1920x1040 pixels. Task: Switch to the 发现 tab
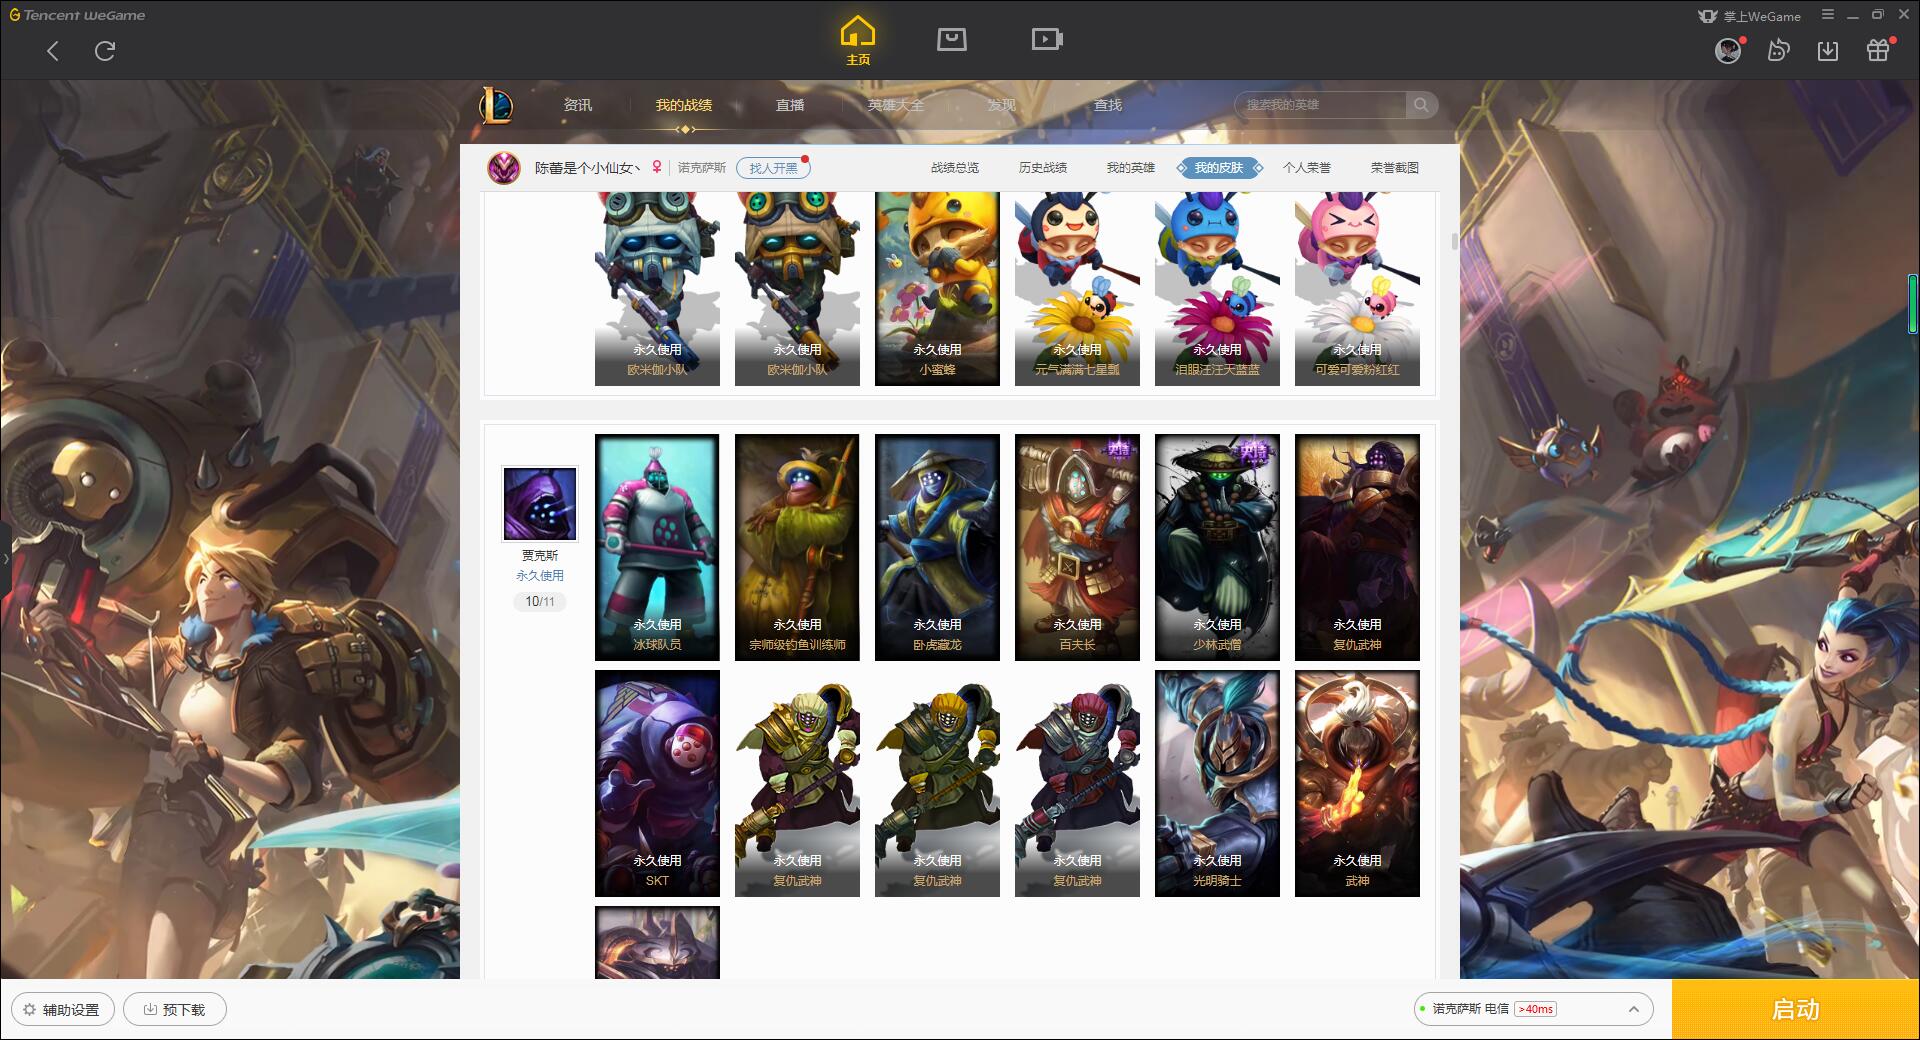coord(1002,105)
